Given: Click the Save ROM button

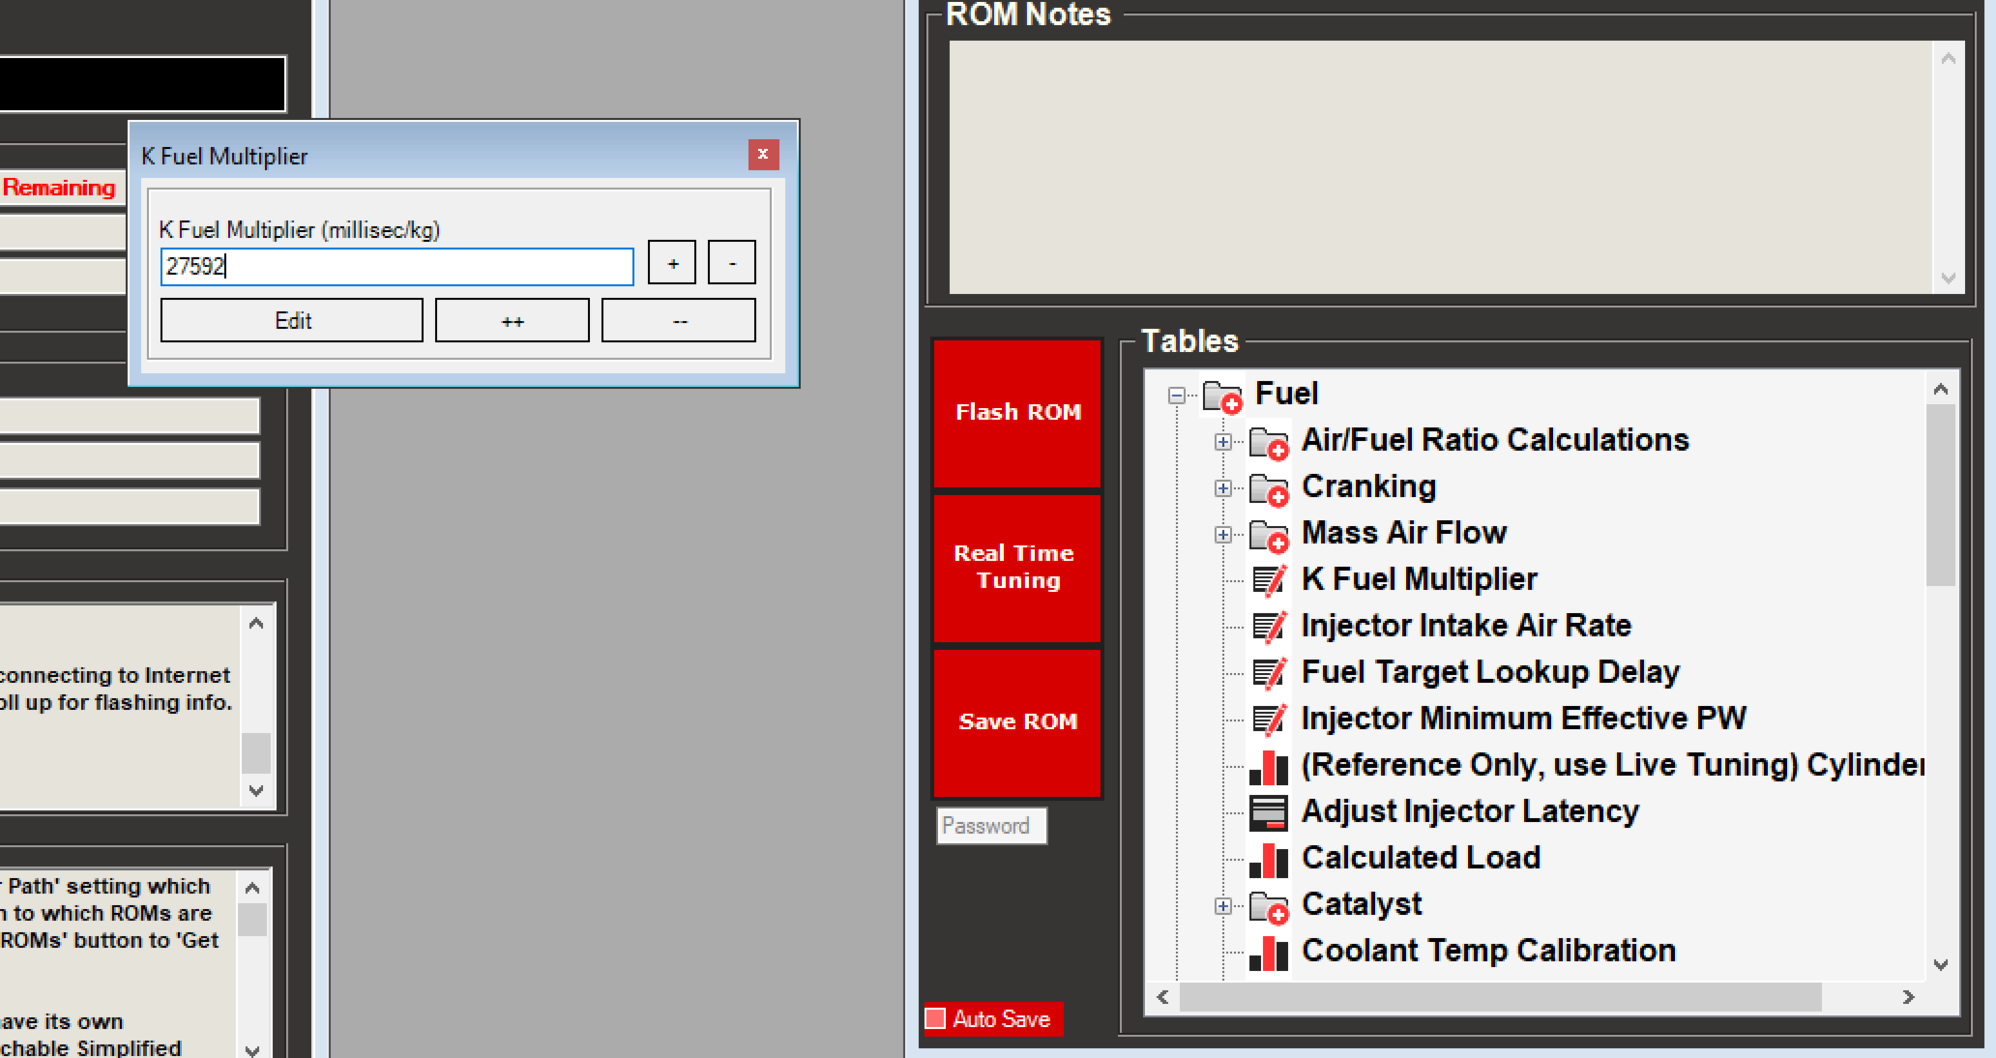Looking at the screenshot, I should click(x=1017, y=720).
